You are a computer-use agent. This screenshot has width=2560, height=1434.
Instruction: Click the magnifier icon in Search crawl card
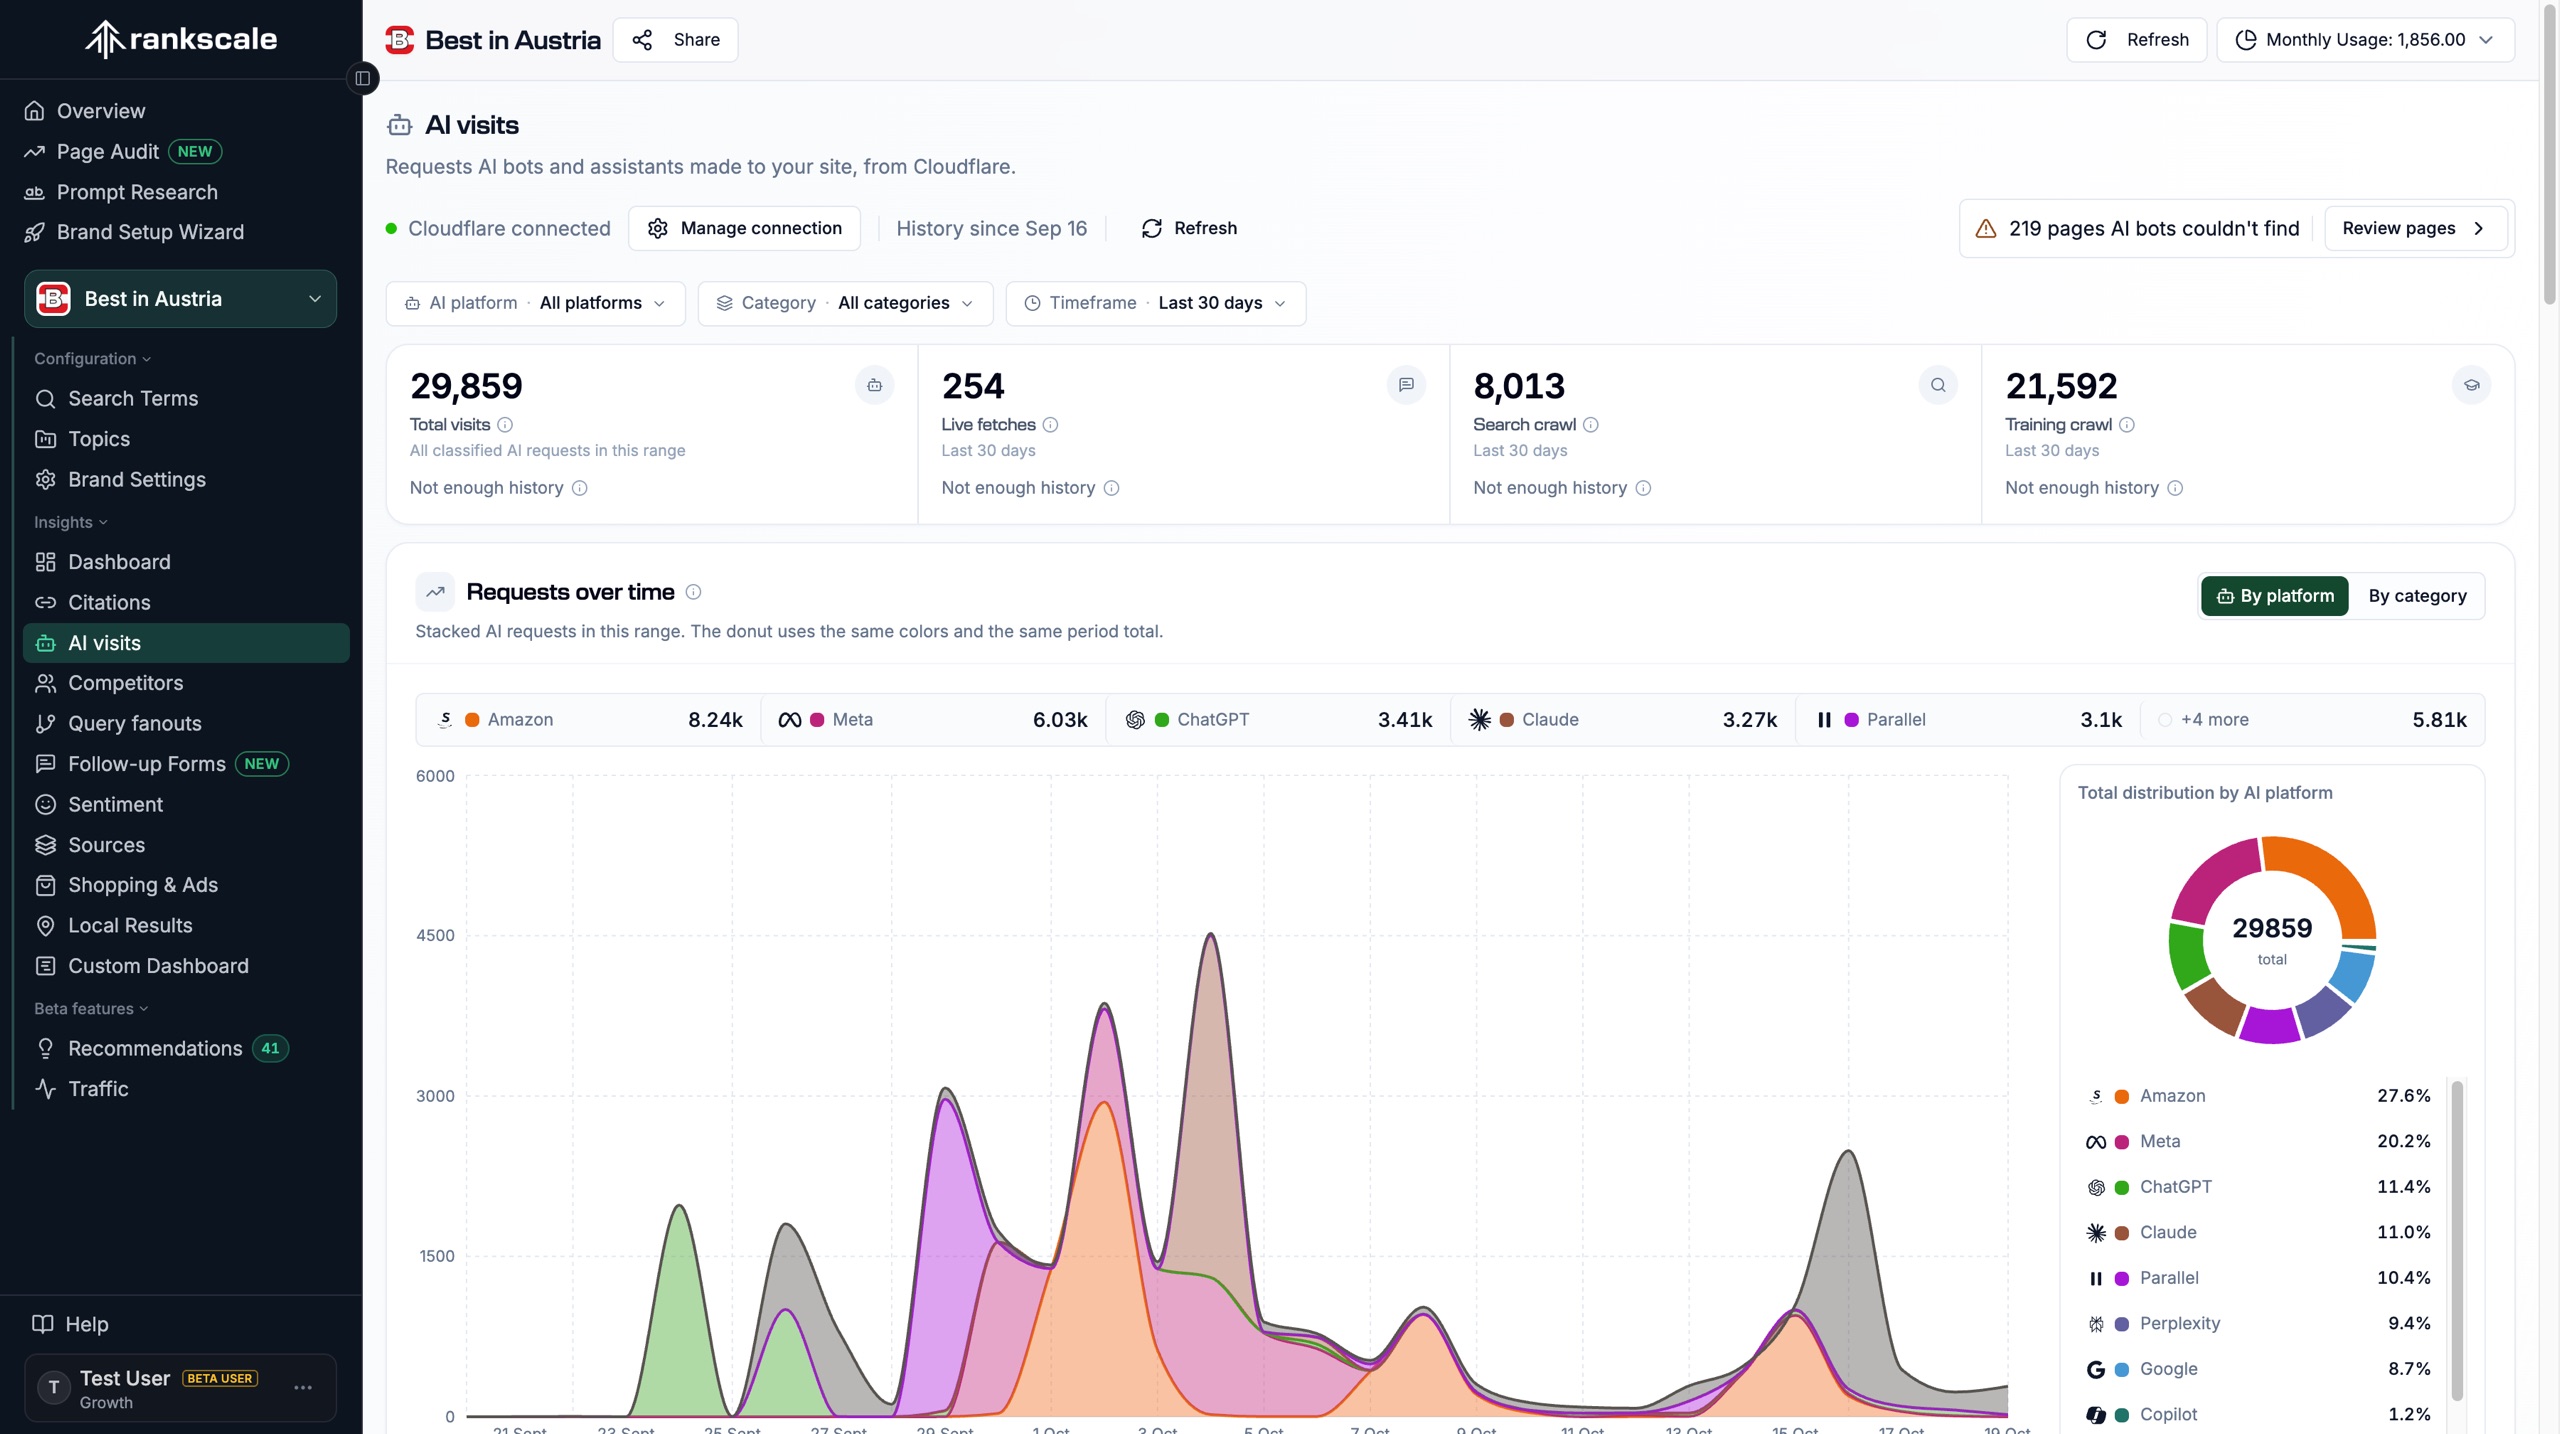(1938, 385)
